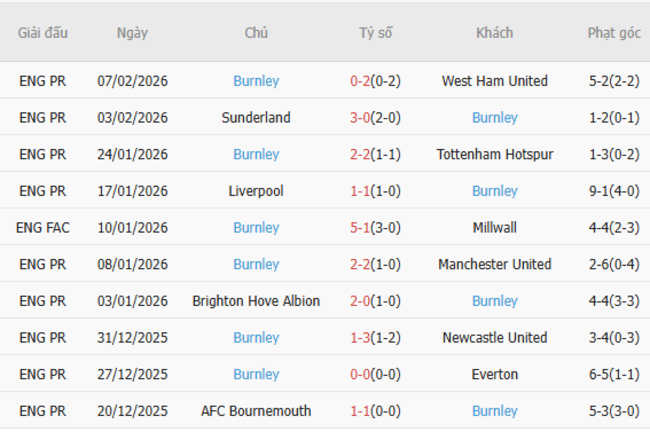Open the Sunderland team page

[256, 118]
